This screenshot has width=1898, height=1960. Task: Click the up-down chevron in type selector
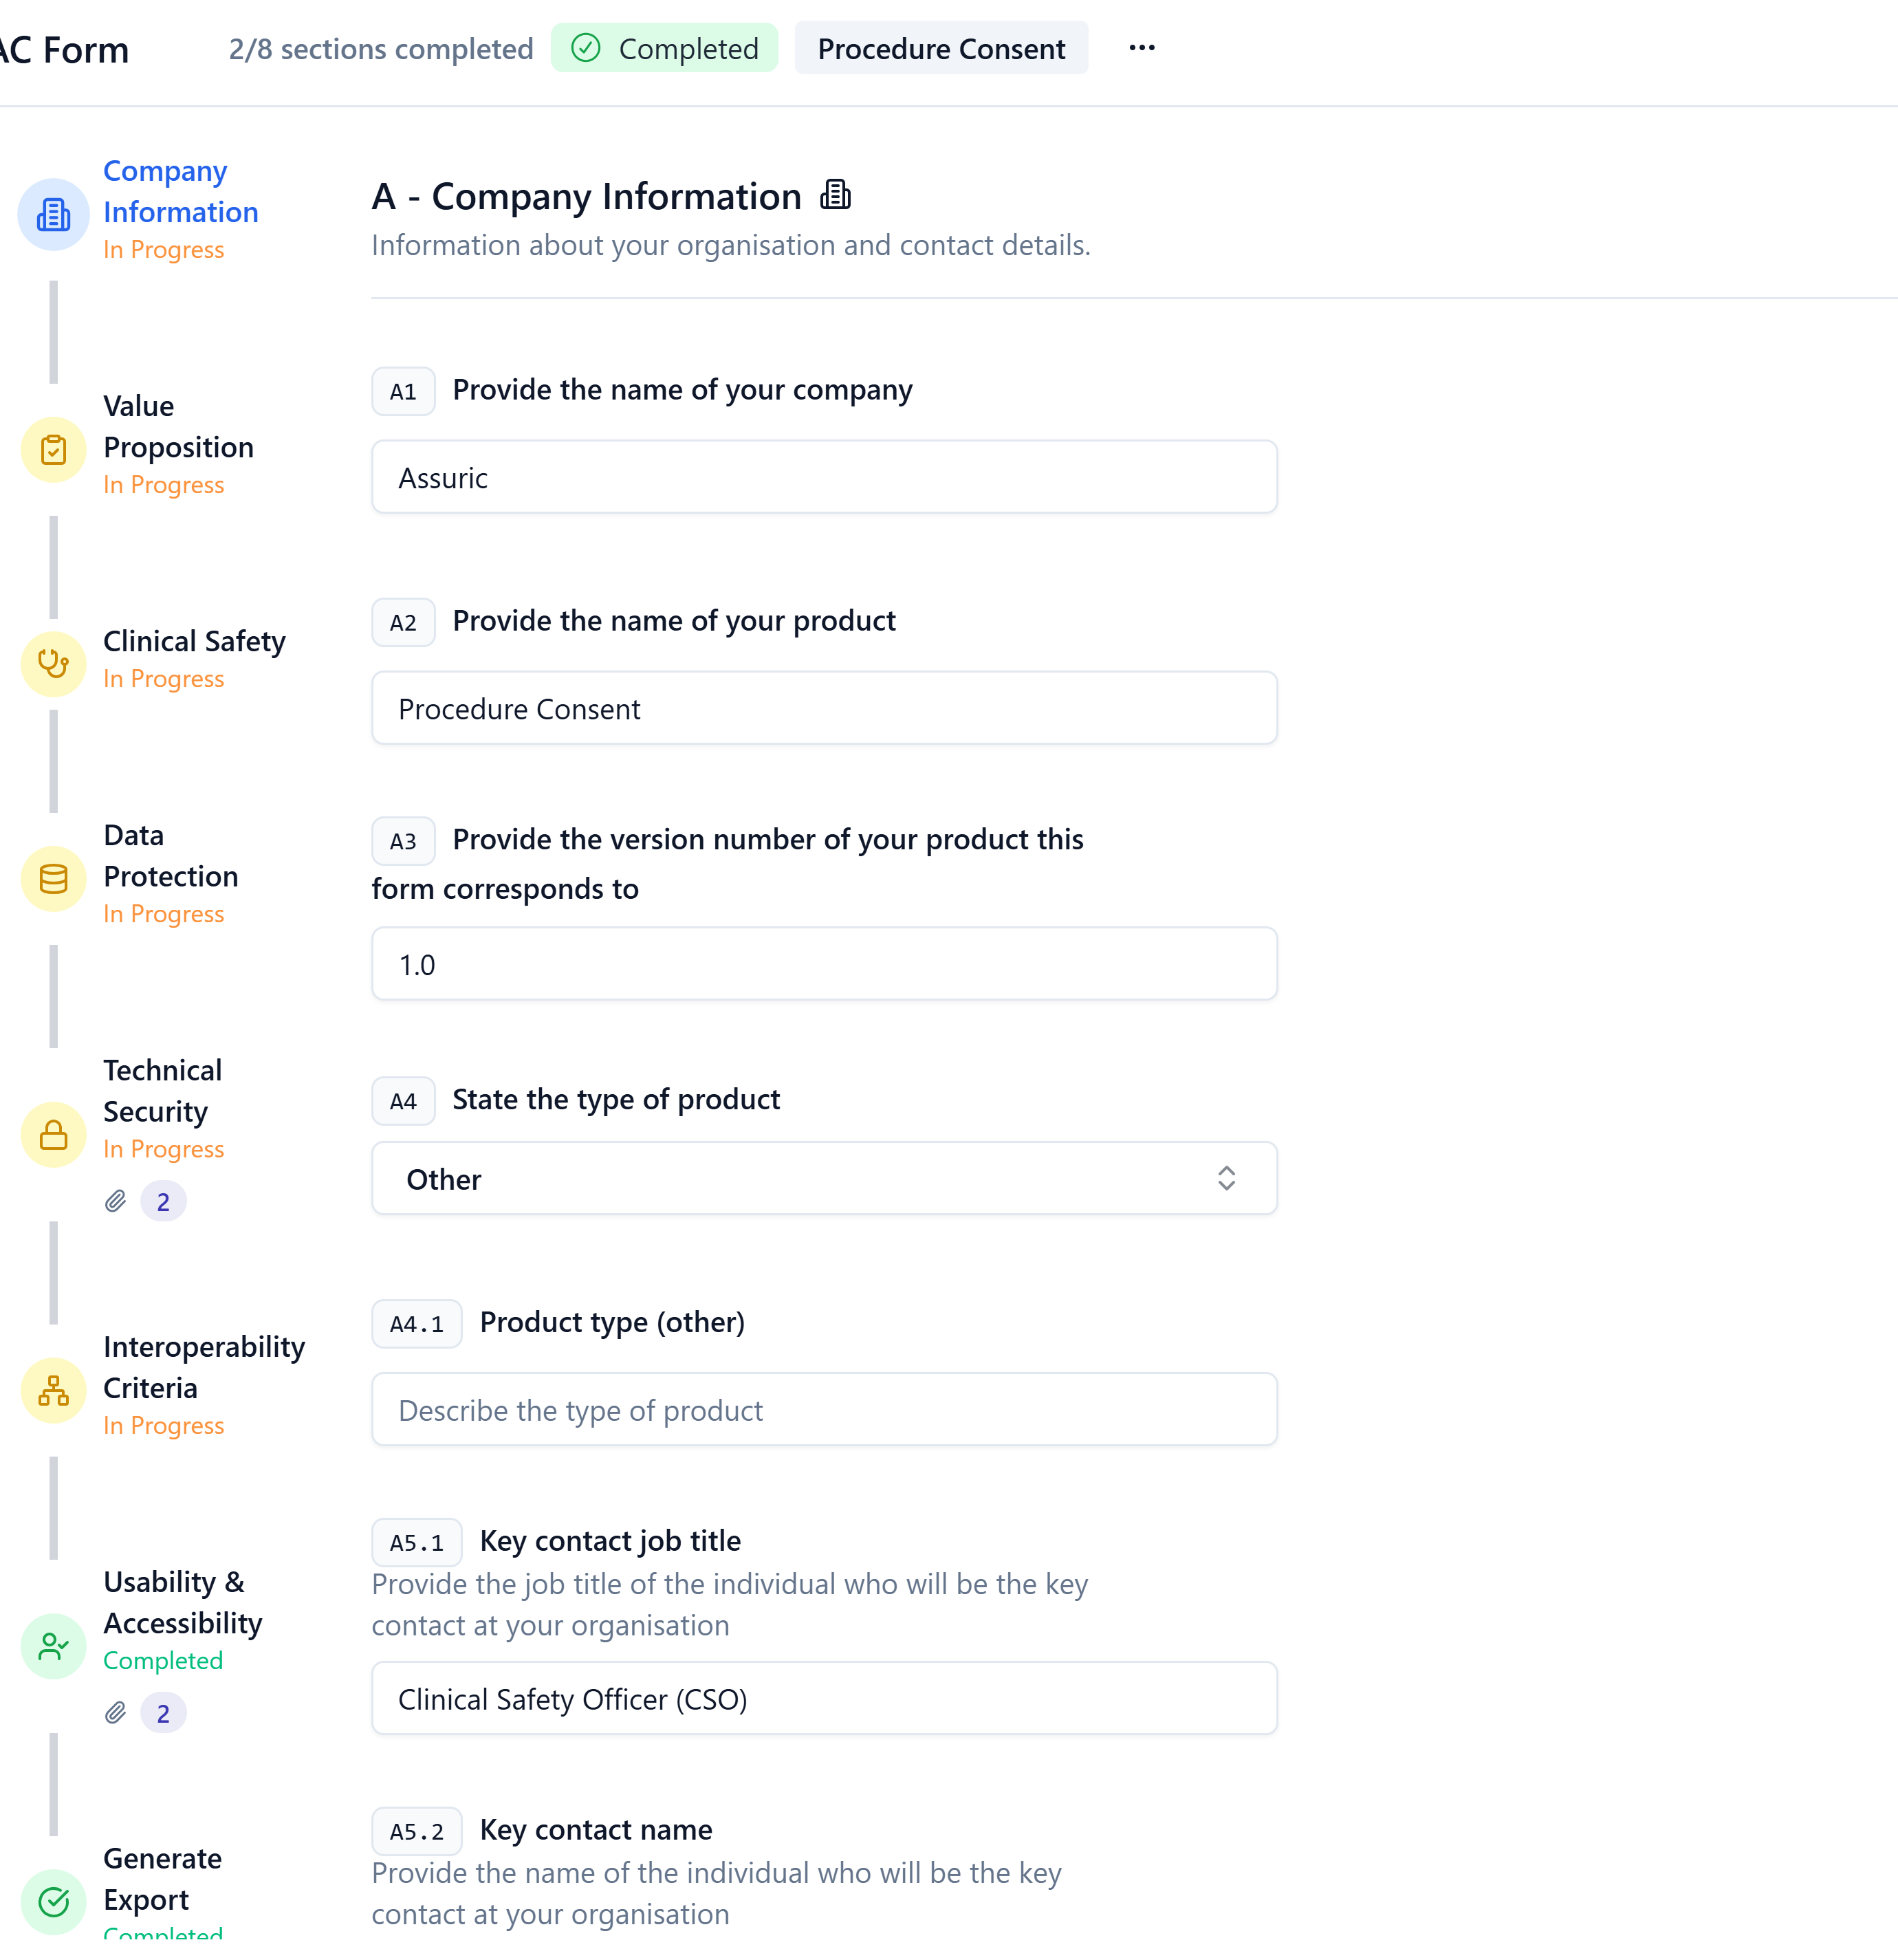coord(1226,1179)
